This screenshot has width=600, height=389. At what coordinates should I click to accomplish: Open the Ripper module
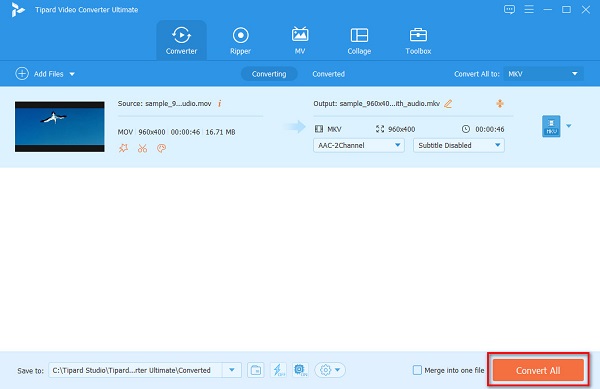coord(240,41)
